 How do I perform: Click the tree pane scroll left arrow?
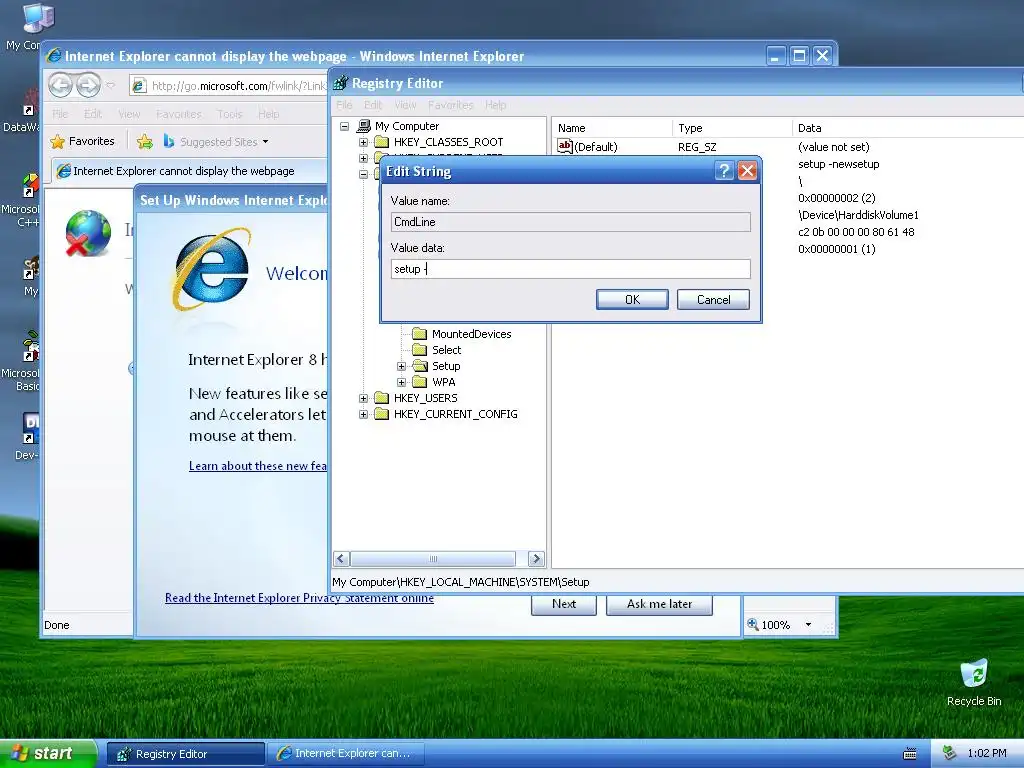[x=341, y=559]
